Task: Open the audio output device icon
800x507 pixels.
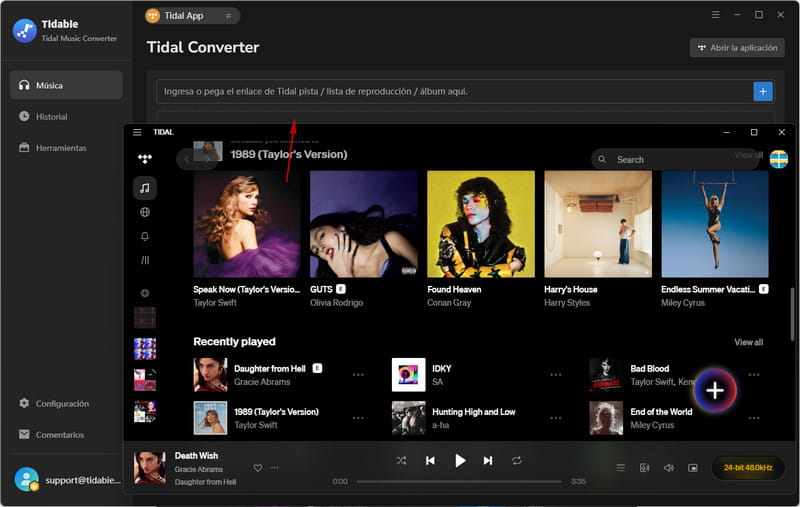Action: (644, 468)
